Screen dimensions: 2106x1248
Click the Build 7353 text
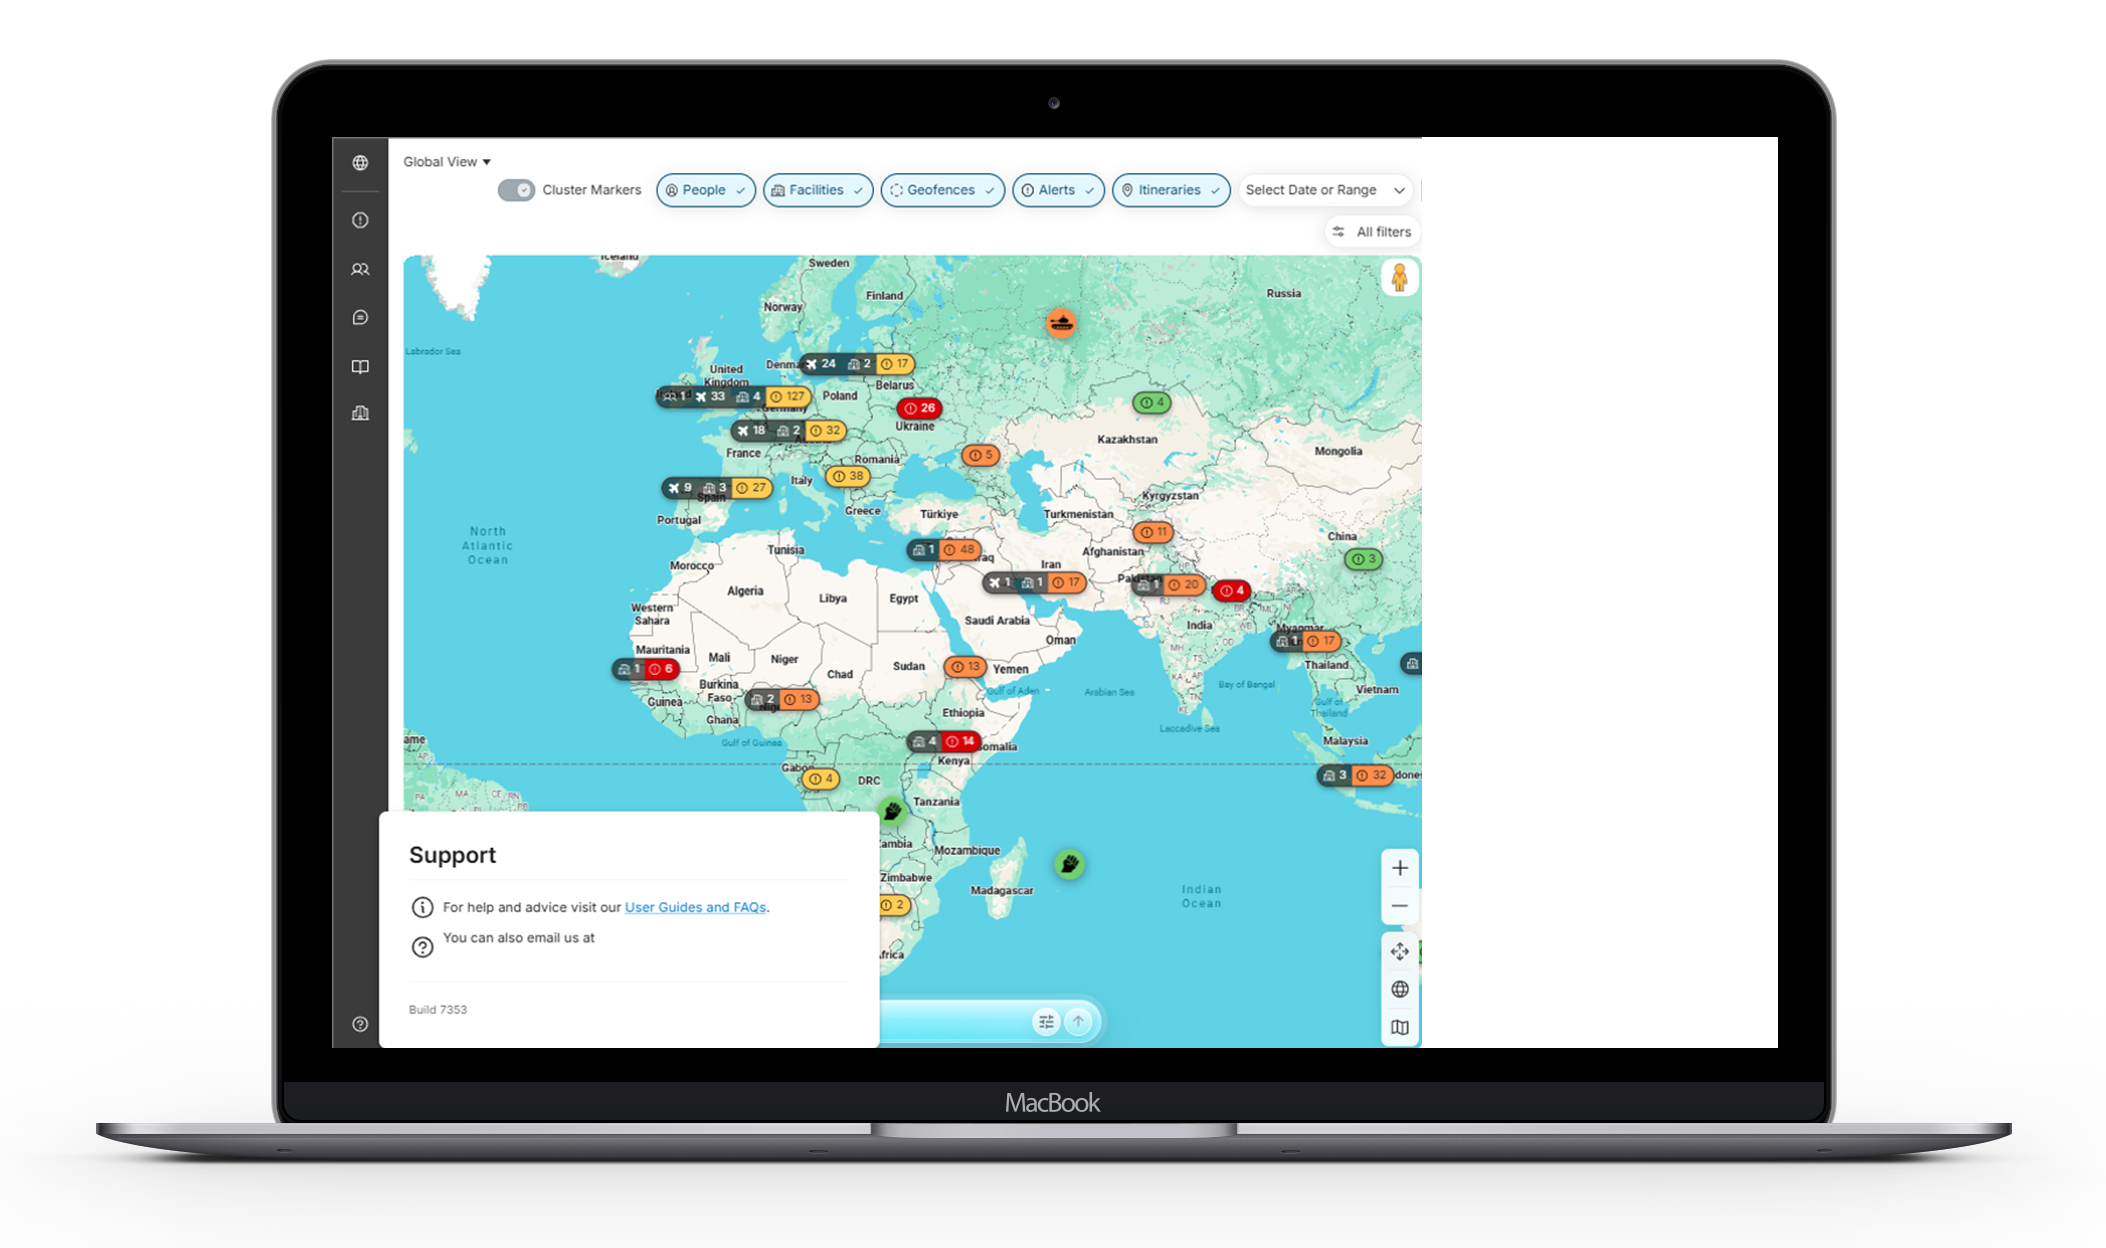(x=438, y=1010)
